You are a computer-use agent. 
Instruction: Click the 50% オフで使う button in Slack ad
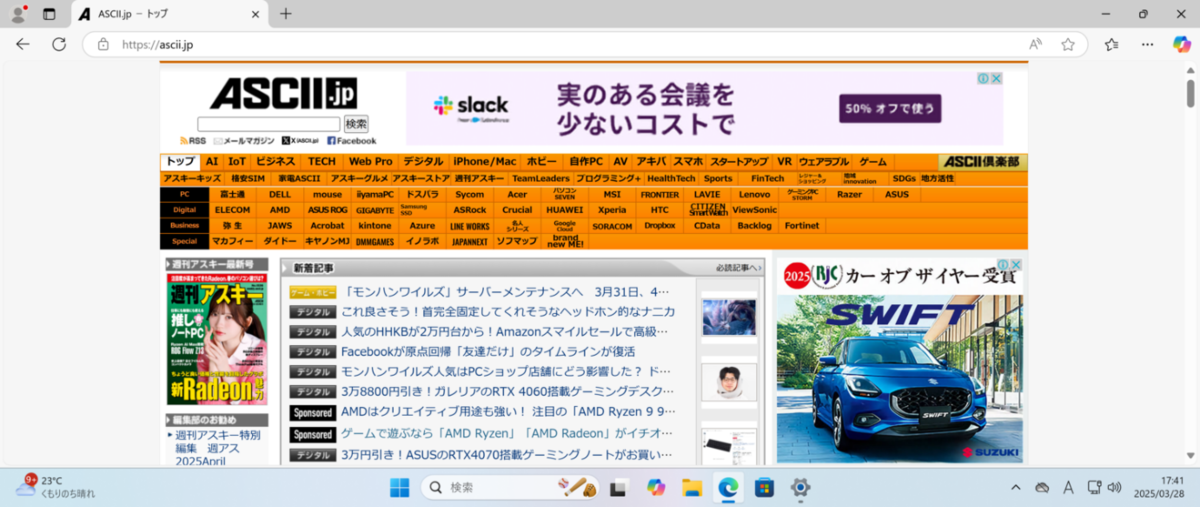click(x=891, y=108)
